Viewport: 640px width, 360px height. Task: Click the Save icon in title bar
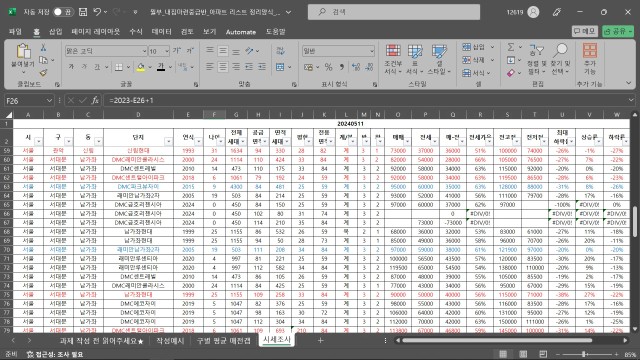(83, 12)
